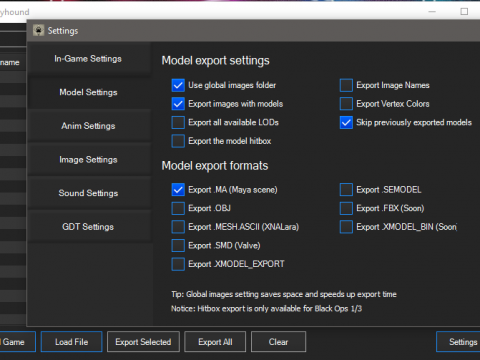This screenshot has width=480, height=360.
Task: Click the Settings window app icon
Action: pyautogui.click(x=39, y=30)
